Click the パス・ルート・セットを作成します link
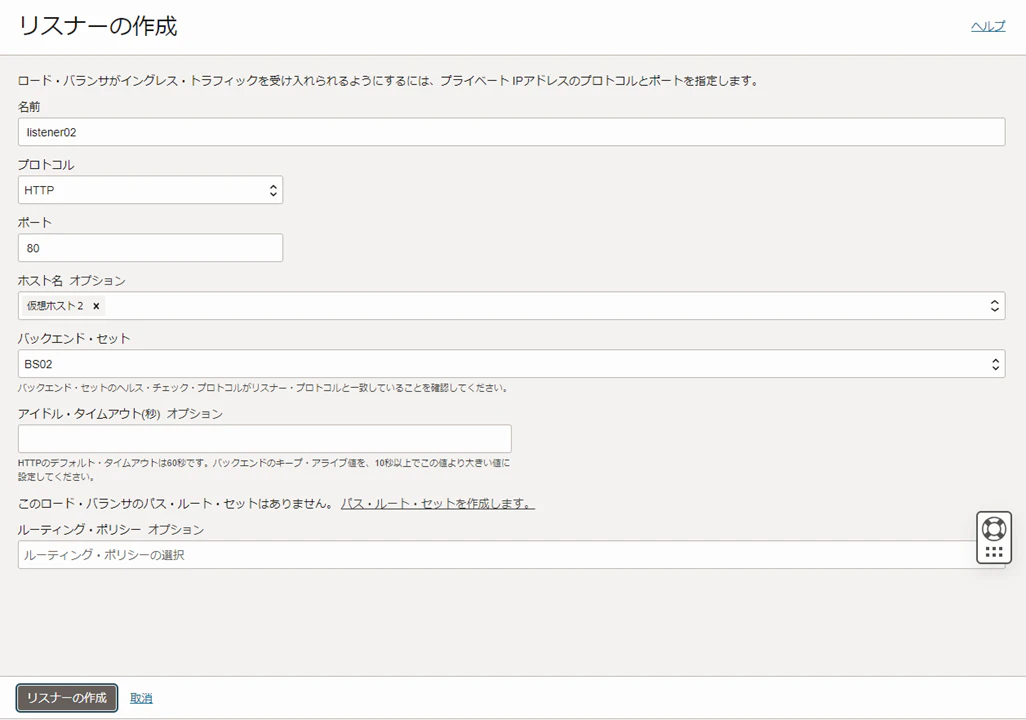1026x720 pixels. pos(437,503)
